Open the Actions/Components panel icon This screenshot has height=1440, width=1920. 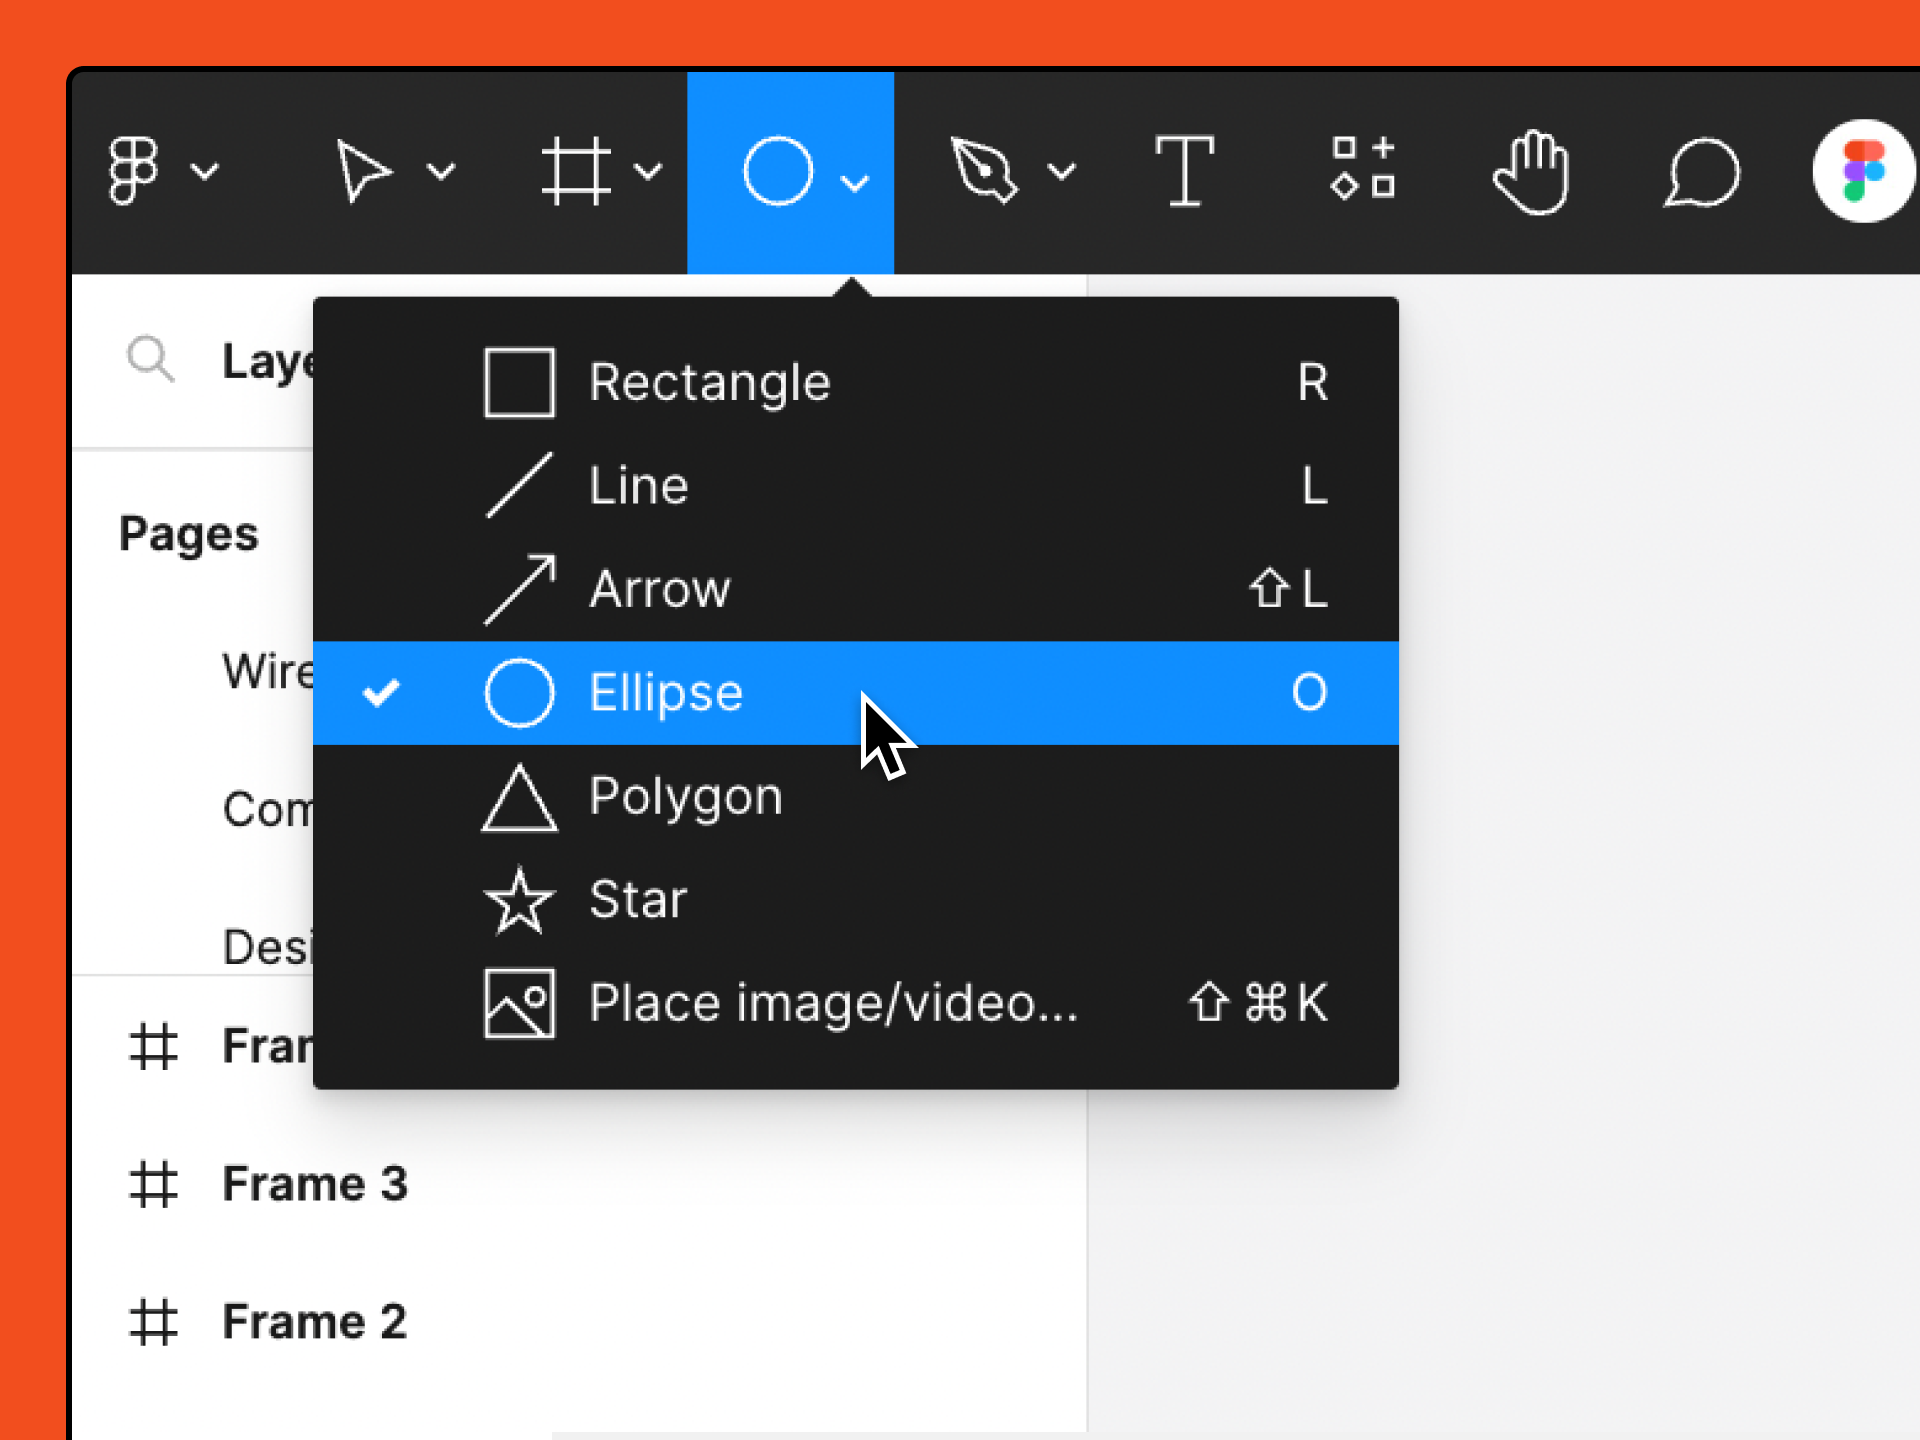[x=1362, y=170]
